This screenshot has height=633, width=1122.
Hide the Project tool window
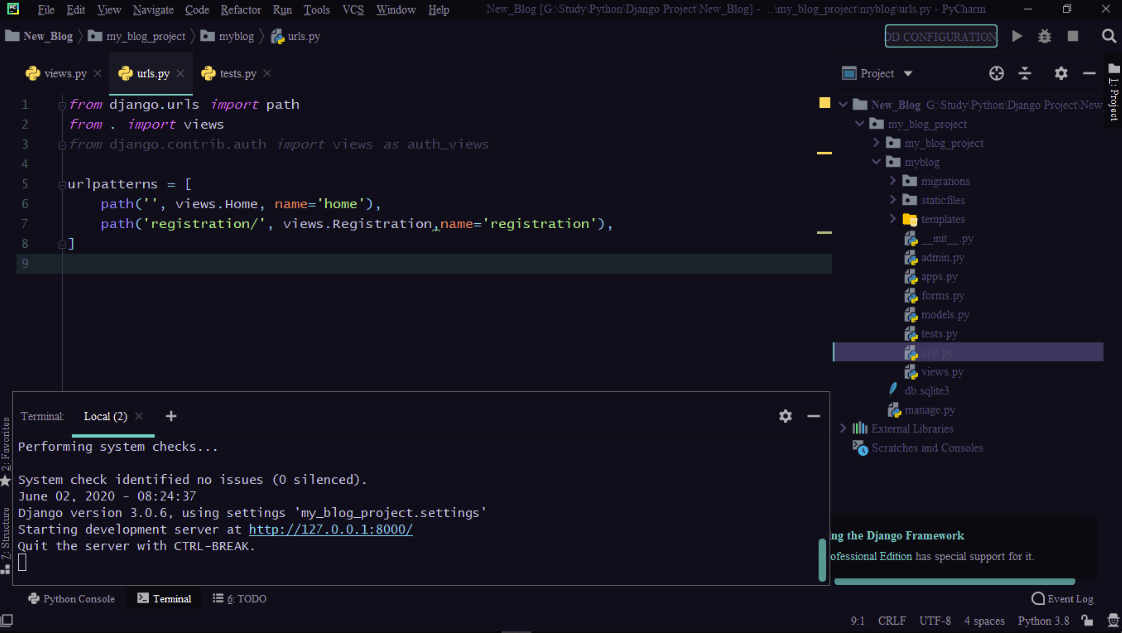(1089, 73)
